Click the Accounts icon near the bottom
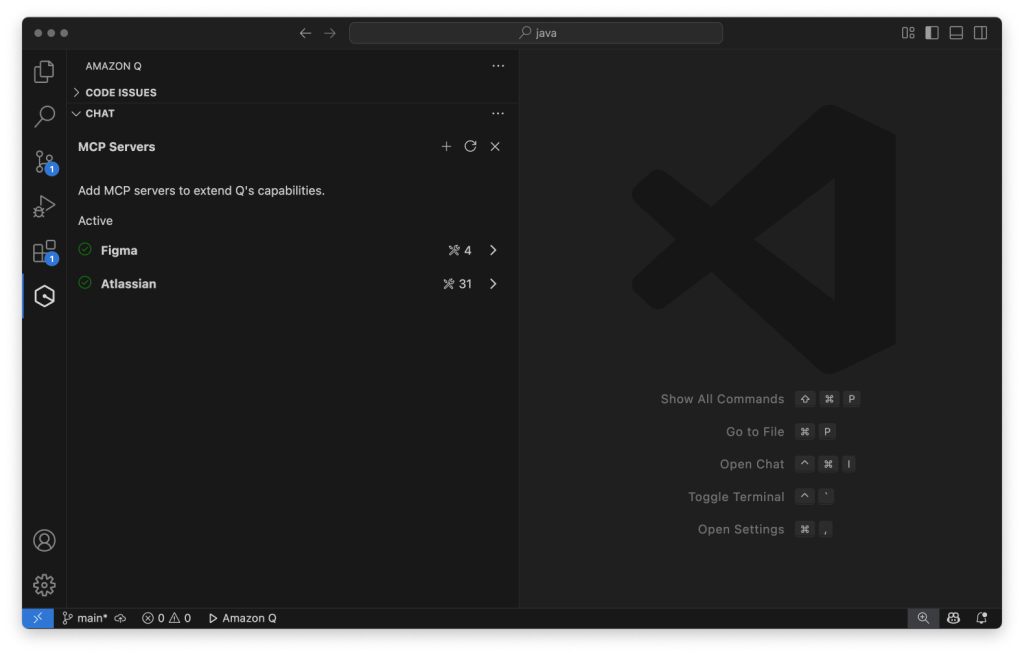 (43, 540)
